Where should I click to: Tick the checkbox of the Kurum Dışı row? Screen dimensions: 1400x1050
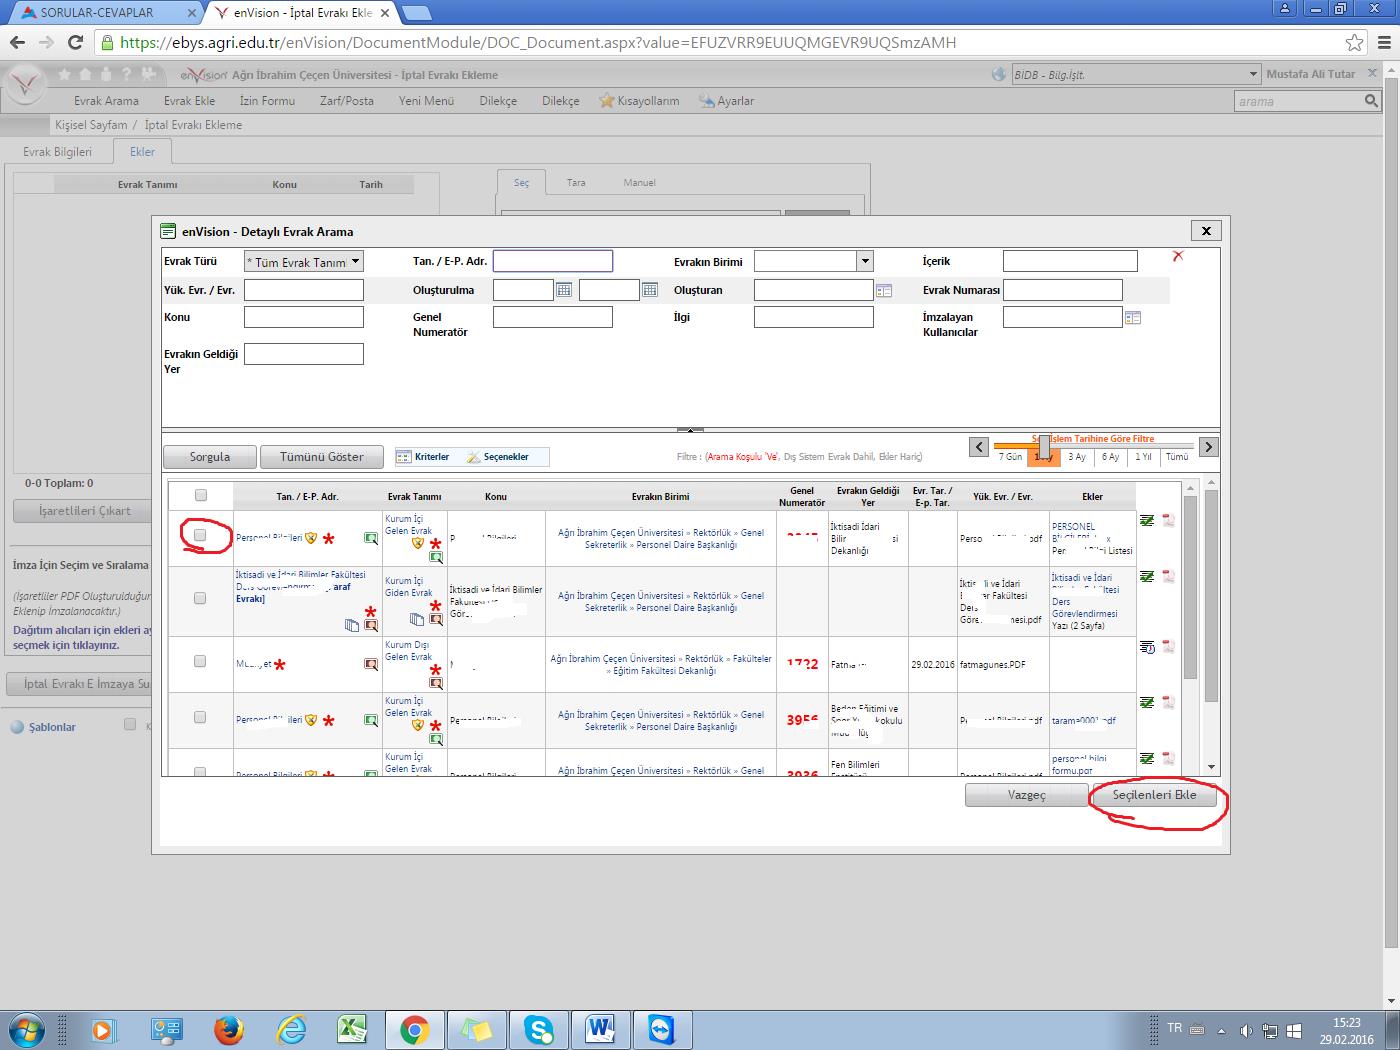coord(200,661)
